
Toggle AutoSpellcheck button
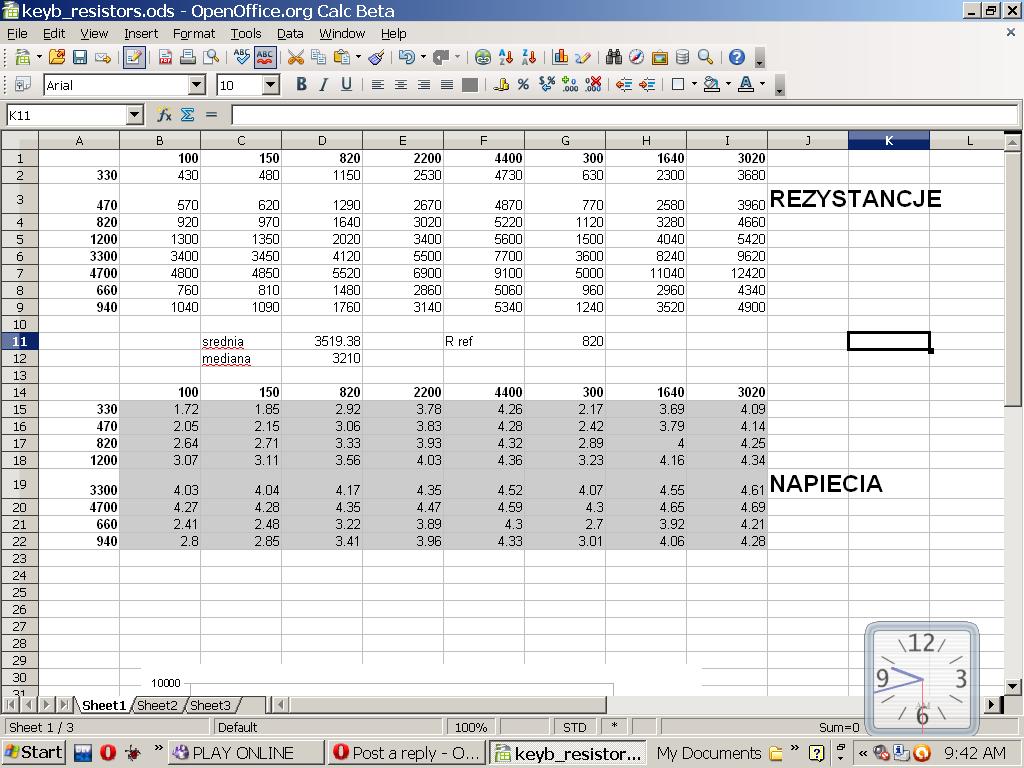click(x=265, y=58)
